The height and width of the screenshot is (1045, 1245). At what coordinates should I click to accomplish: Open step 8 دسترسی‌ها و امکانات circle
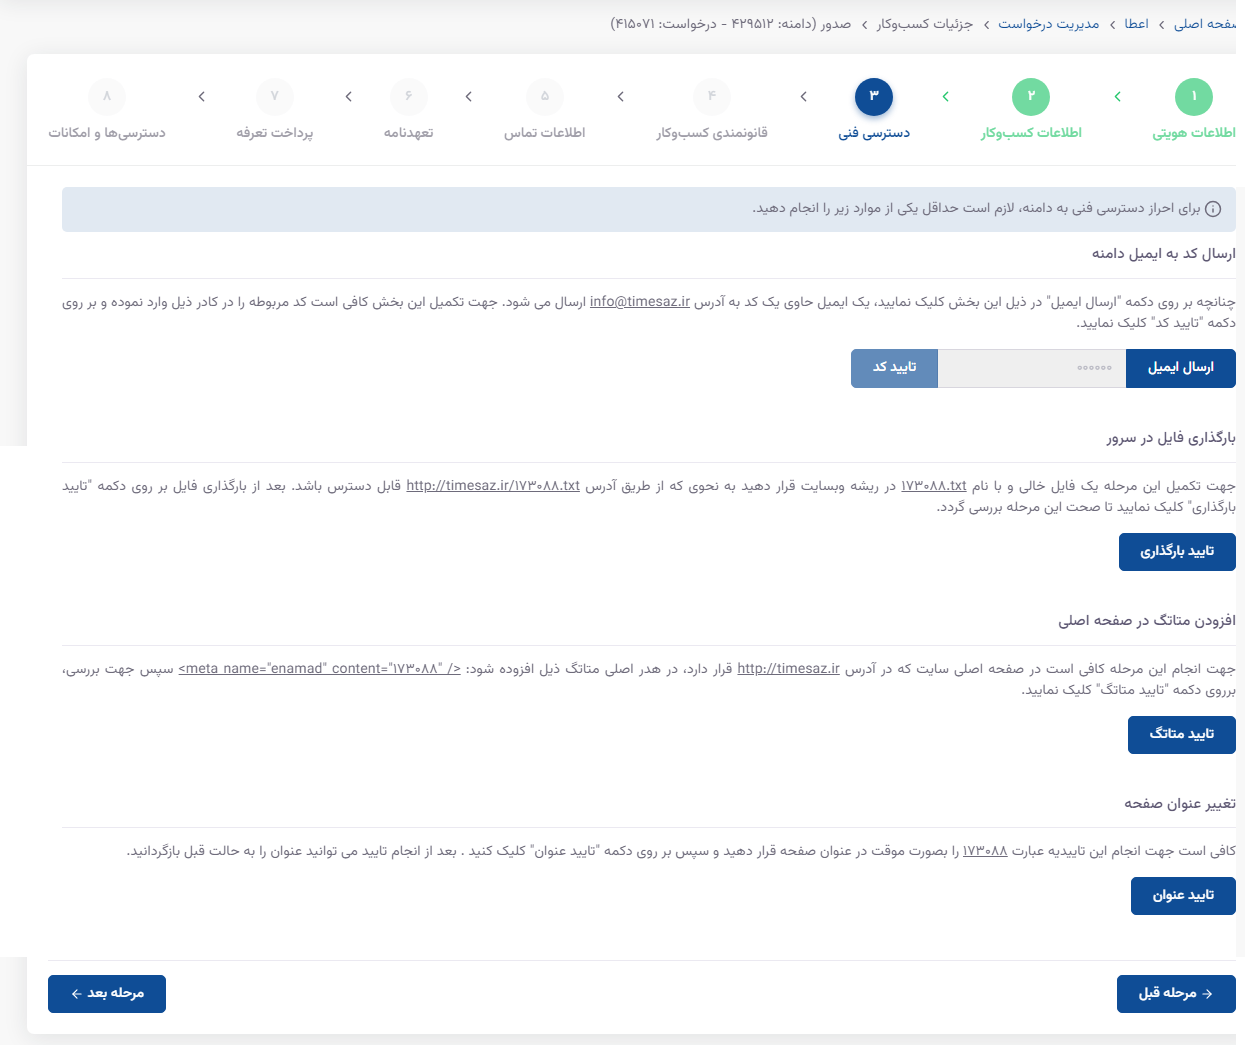tap(107, 97)
